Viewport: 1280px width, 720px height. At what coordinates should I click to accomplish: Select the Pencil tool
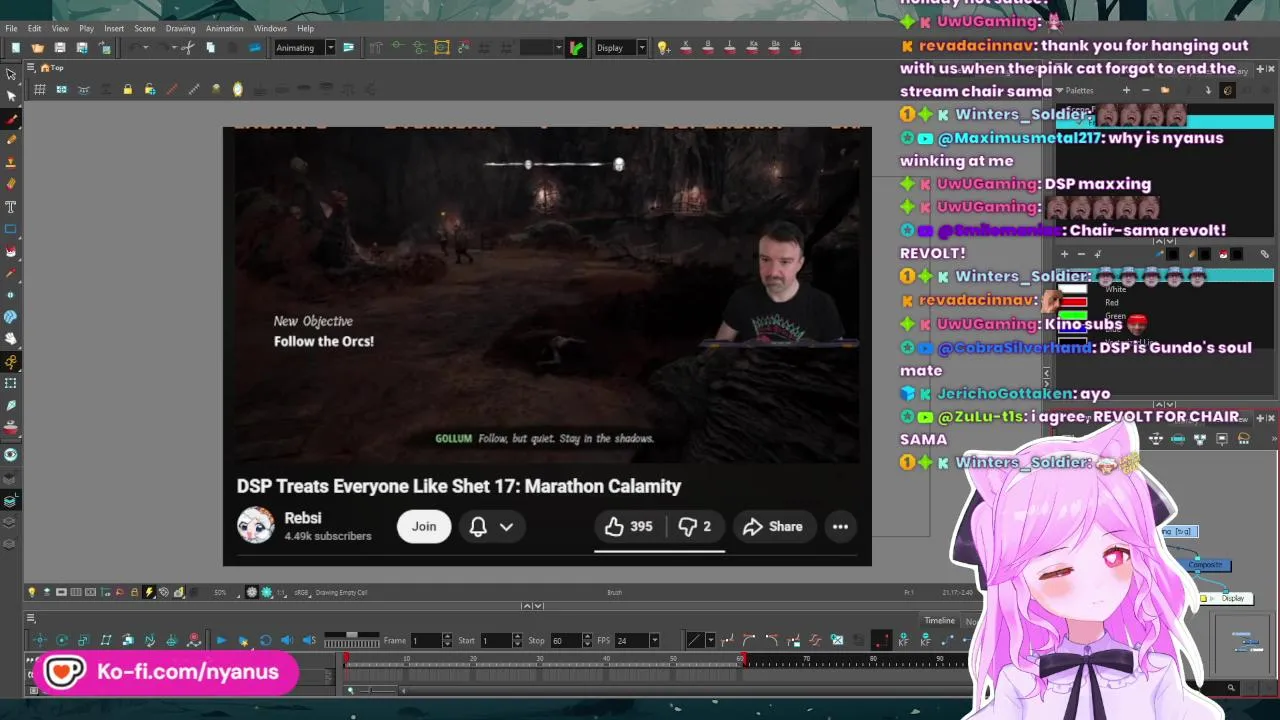(x=11, y=140)
